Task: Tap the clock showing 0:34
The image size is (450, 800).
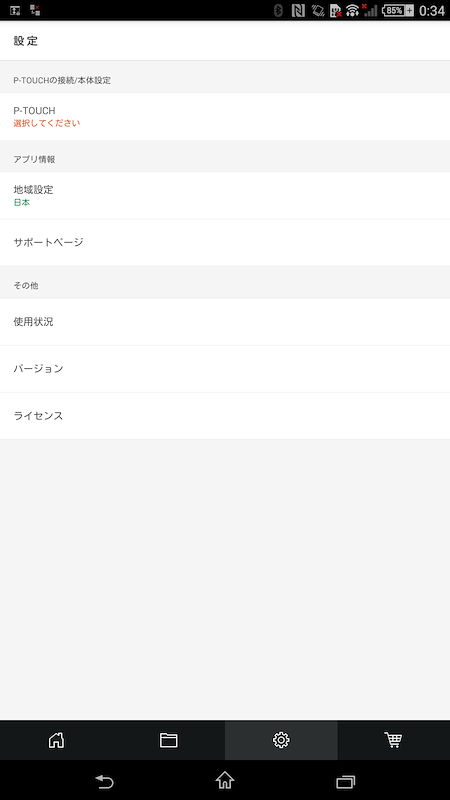Action: point(432,10)
